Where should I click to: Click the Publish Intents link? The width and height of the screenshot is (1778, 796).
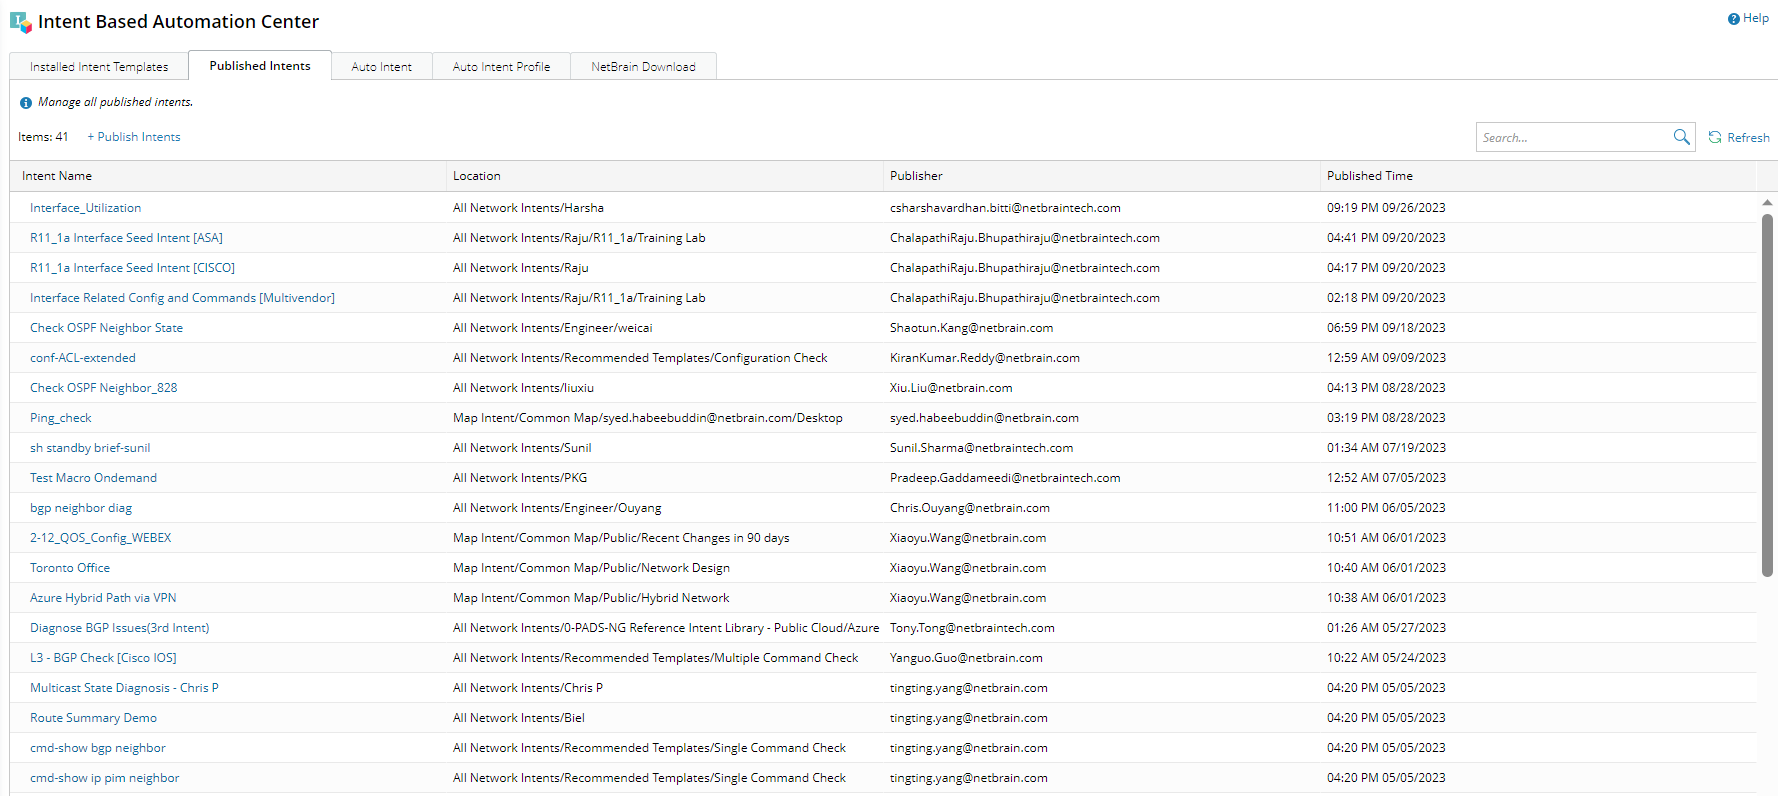[x=134, y=137]
